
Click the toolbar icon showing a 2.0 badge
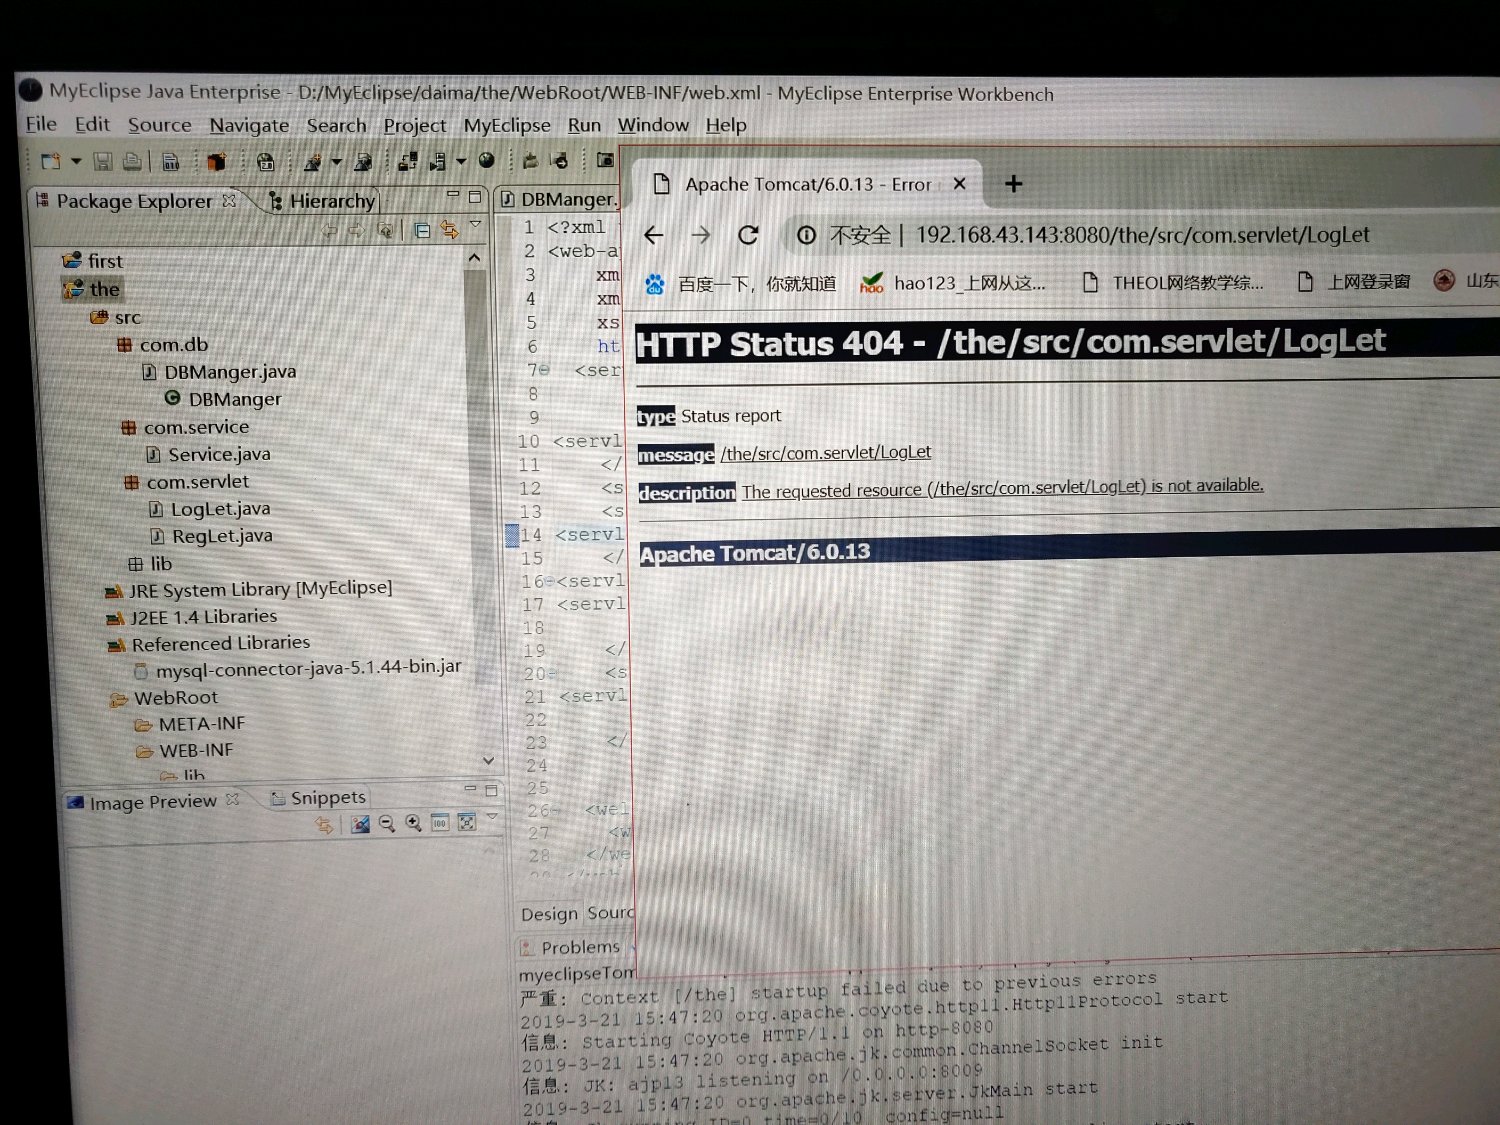[265, 161]
